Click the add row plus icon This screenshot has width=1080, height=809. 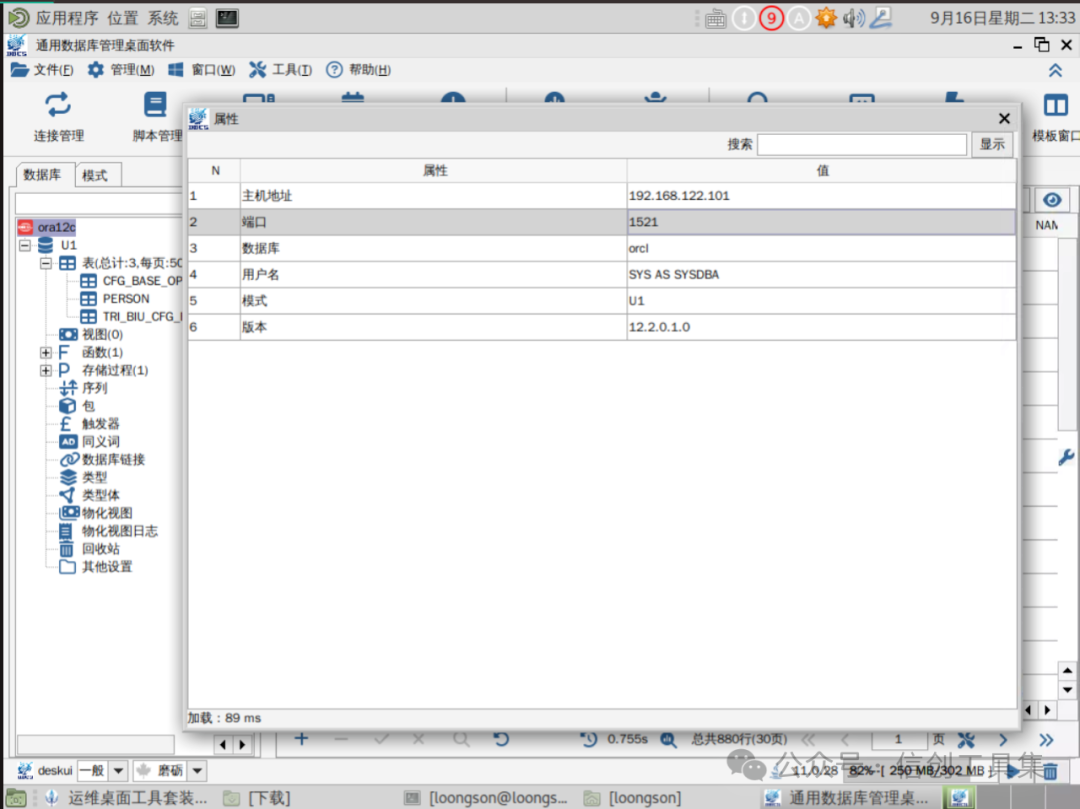click(x=301, y=739)
